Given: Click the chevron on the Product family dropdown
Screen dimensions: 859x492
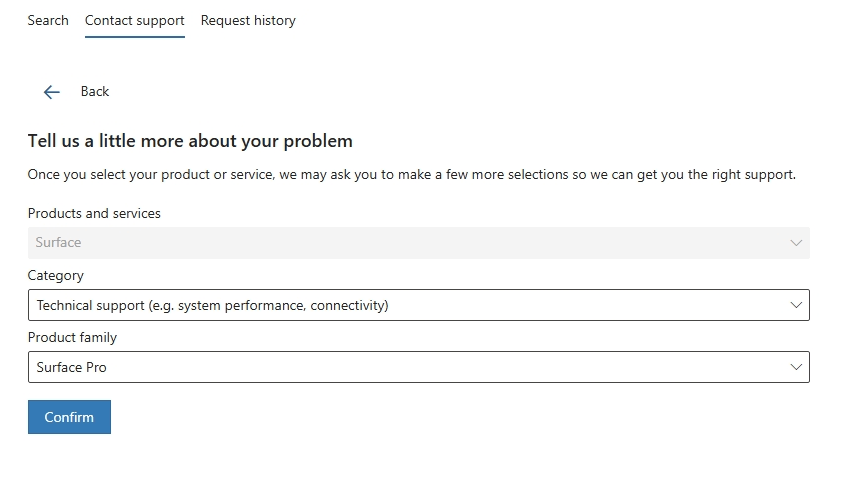Looking at the screenshot, I should [796, 367].
